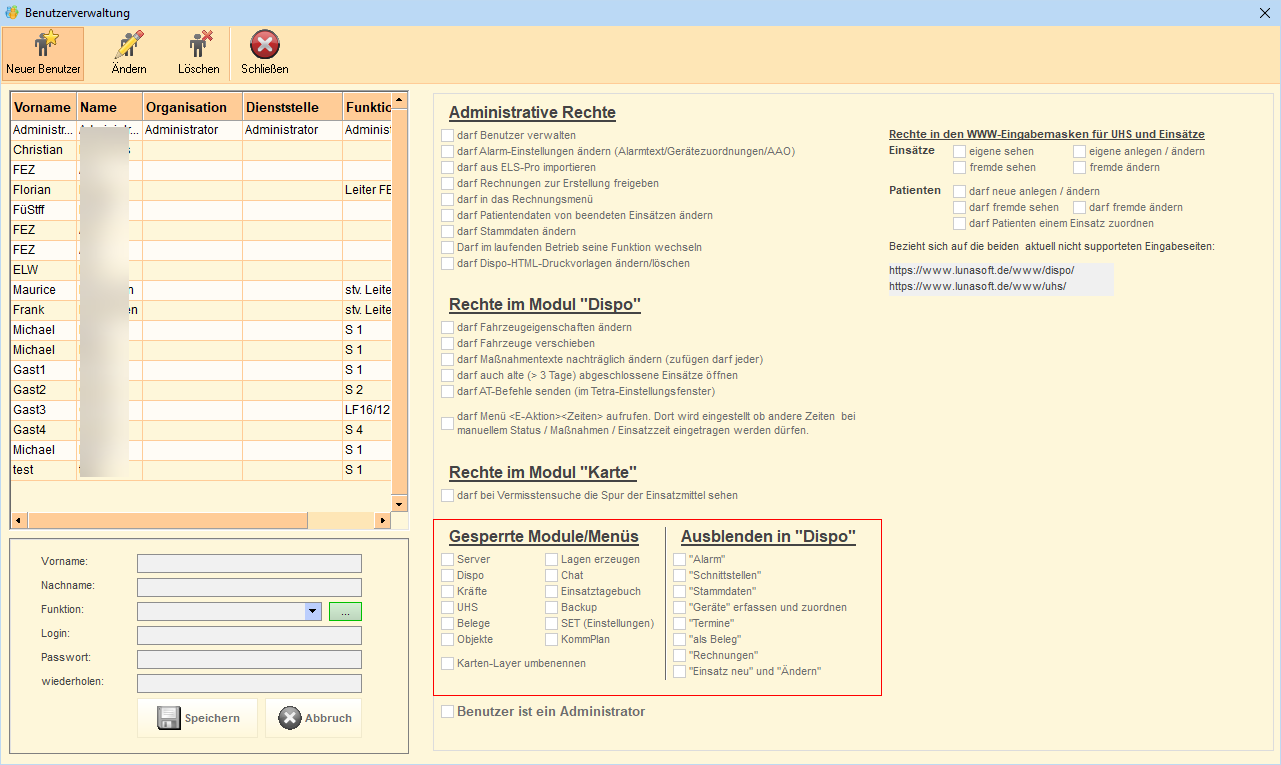Click horizontal scrollbar left arrow in user list
1281x765 pixels.
coord(19,521)
